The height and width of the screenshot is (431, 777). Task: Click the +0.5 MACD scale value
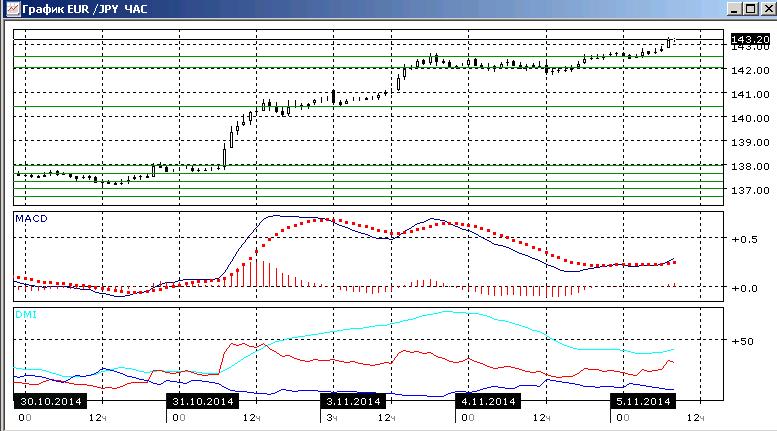point(745,239)
